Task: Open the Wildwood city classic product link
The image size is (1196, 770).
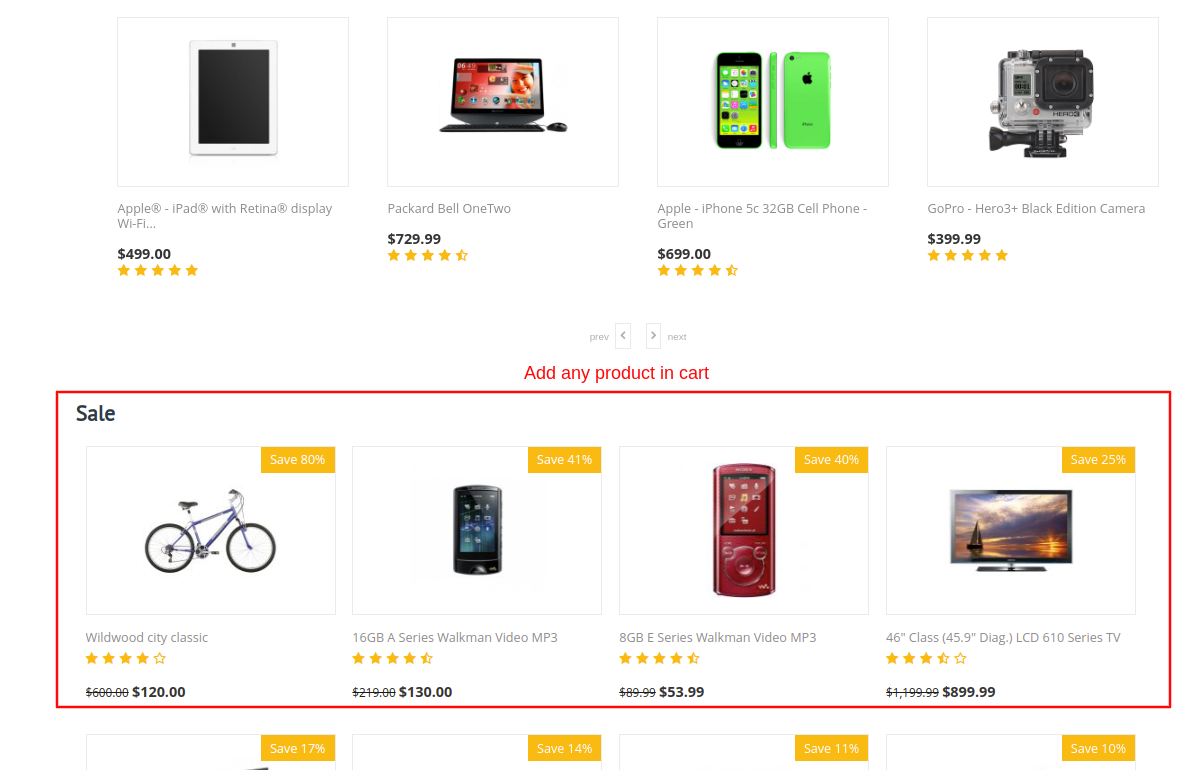Action: 147,638
